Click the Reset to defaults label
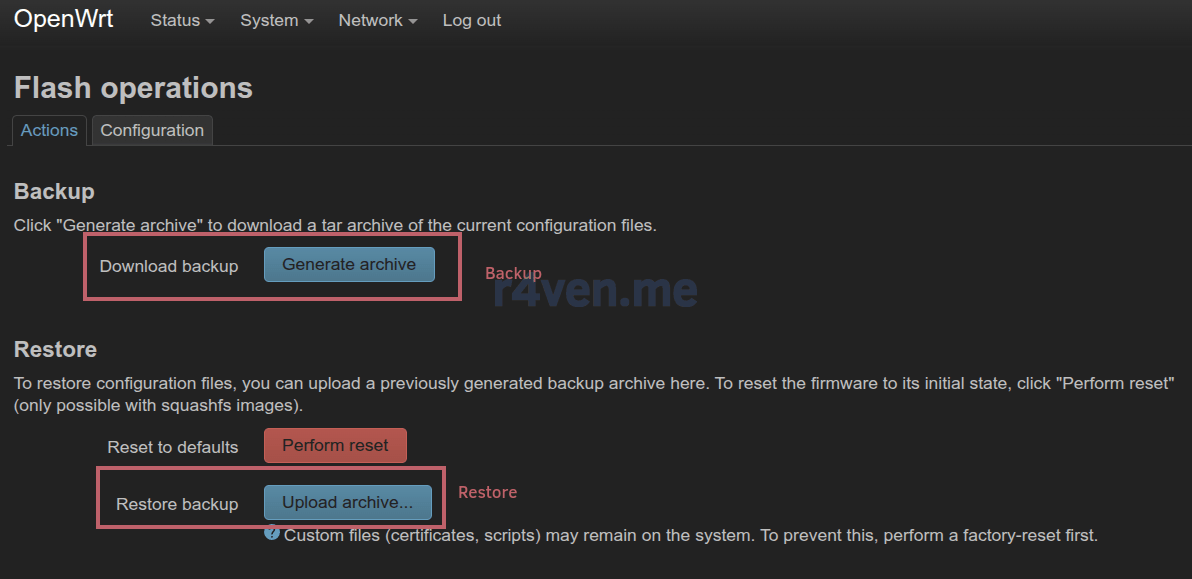The width and height of the screenshot is (1192, 579). (173, 448)
